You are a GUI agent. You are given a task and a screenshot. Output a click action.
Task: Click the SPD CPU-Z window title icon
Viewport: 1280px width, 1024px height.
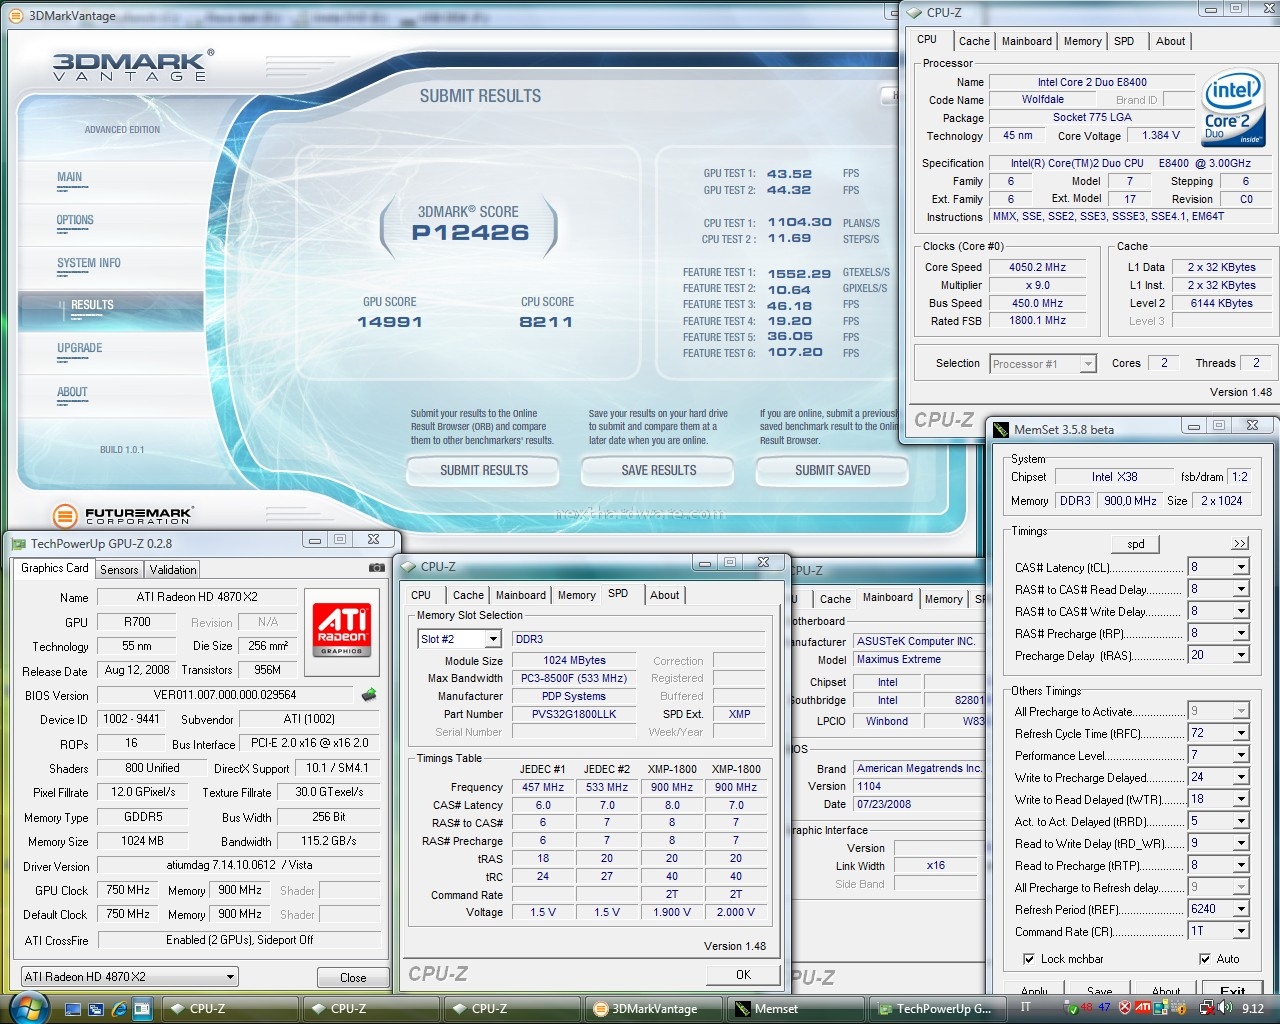(408, 567)
